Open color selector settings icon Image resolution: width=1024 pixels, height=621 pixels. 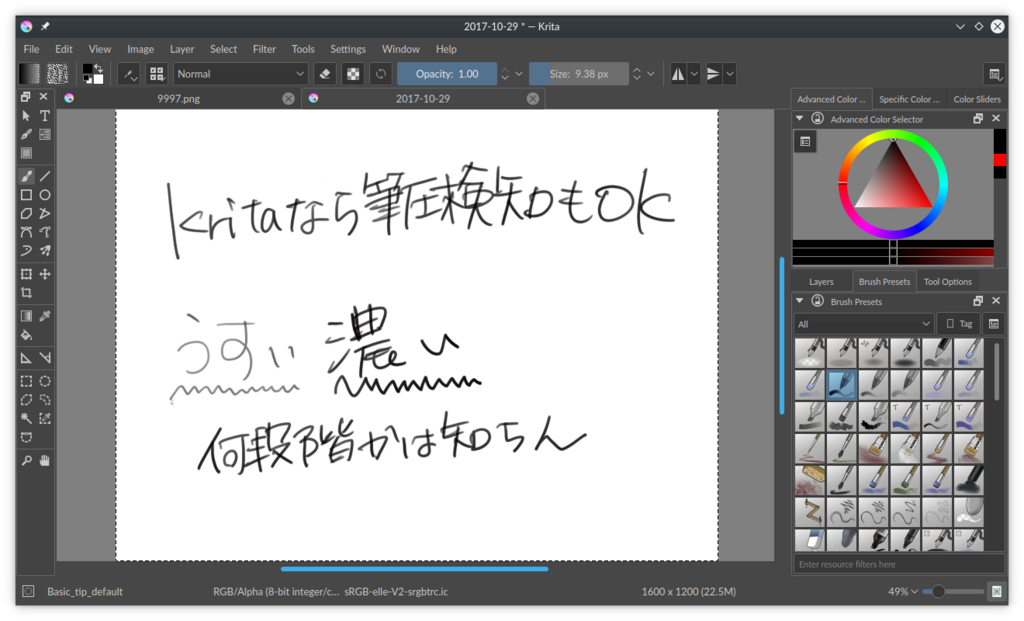pyautogui.click(x=805, y=141)
